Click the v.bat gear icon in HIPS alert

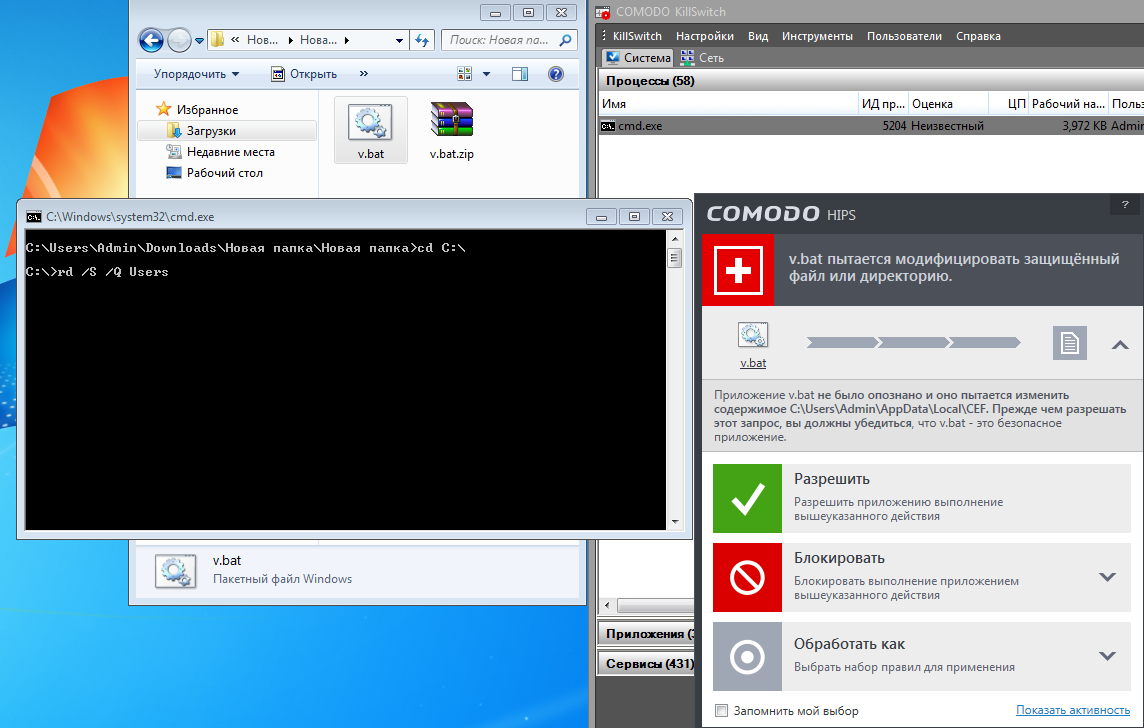(x=753, y=336)
